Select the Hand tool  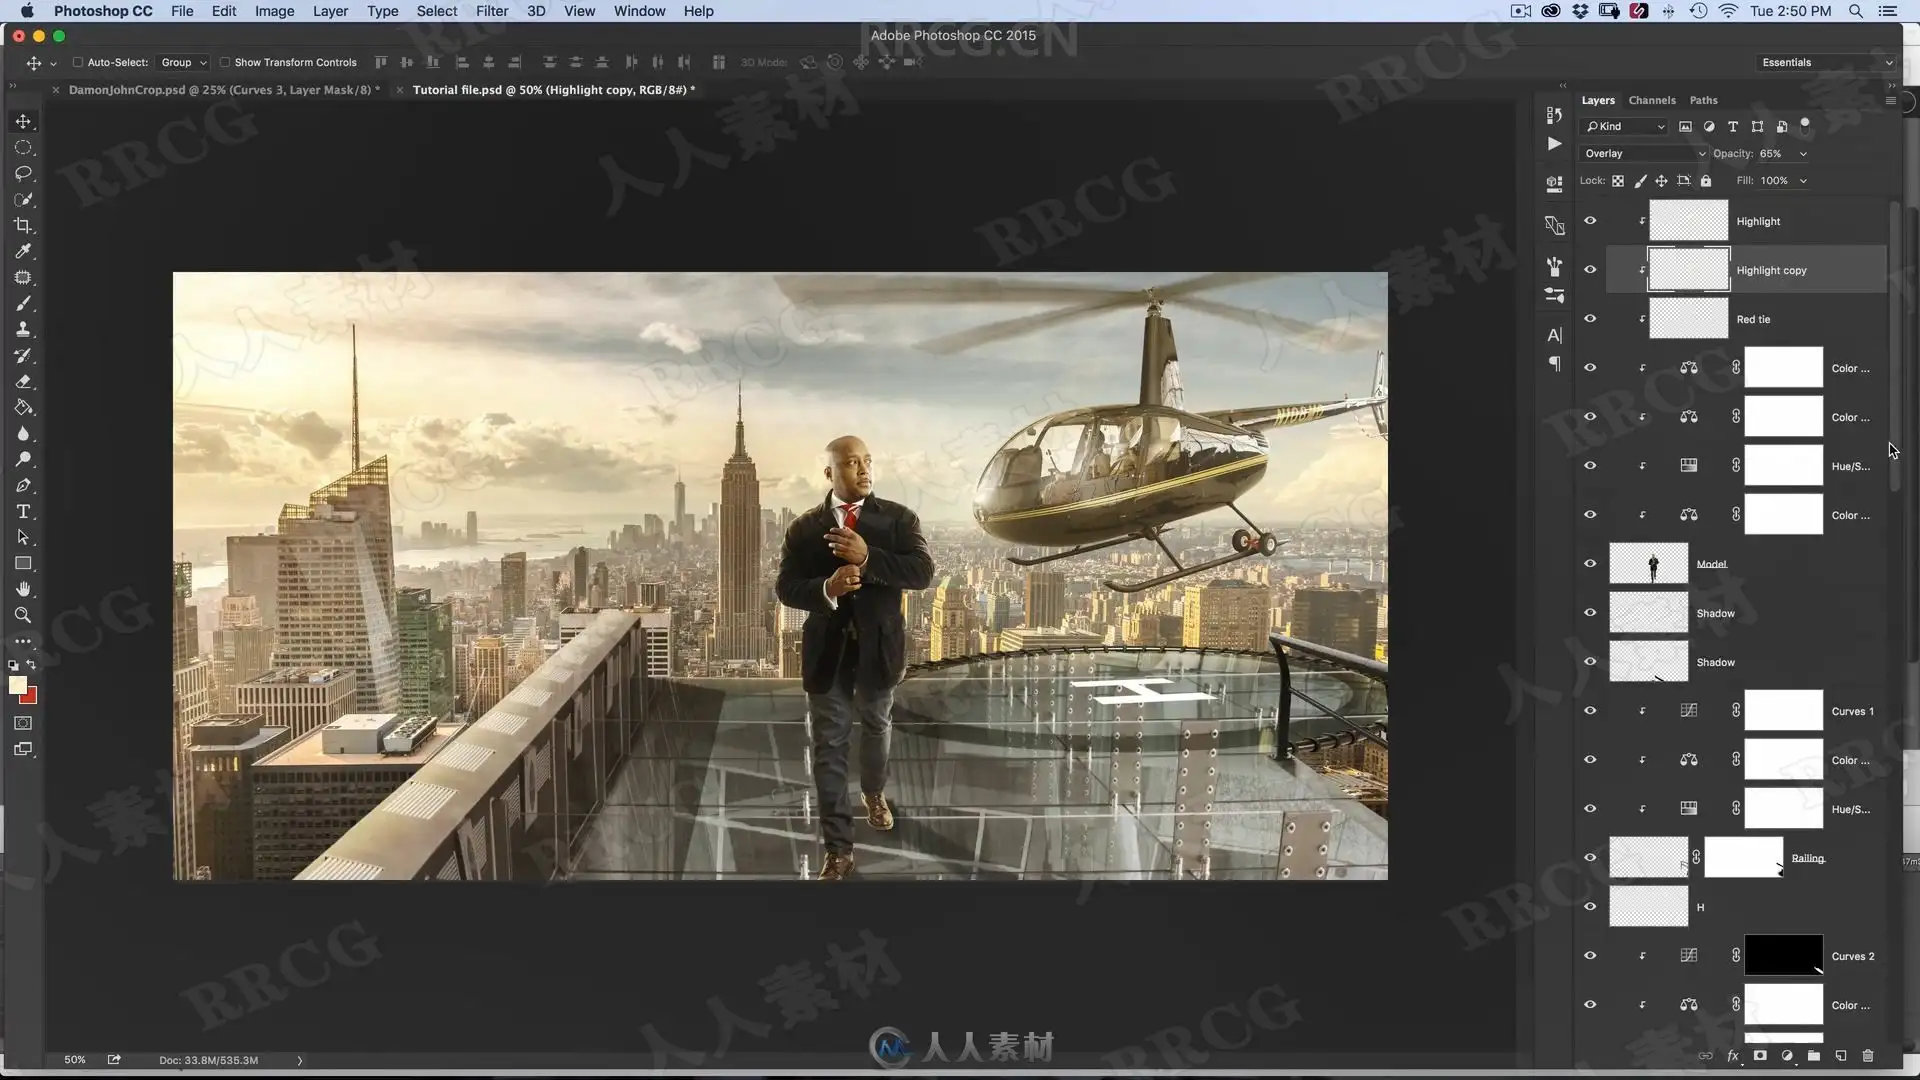tap(23, 589)
